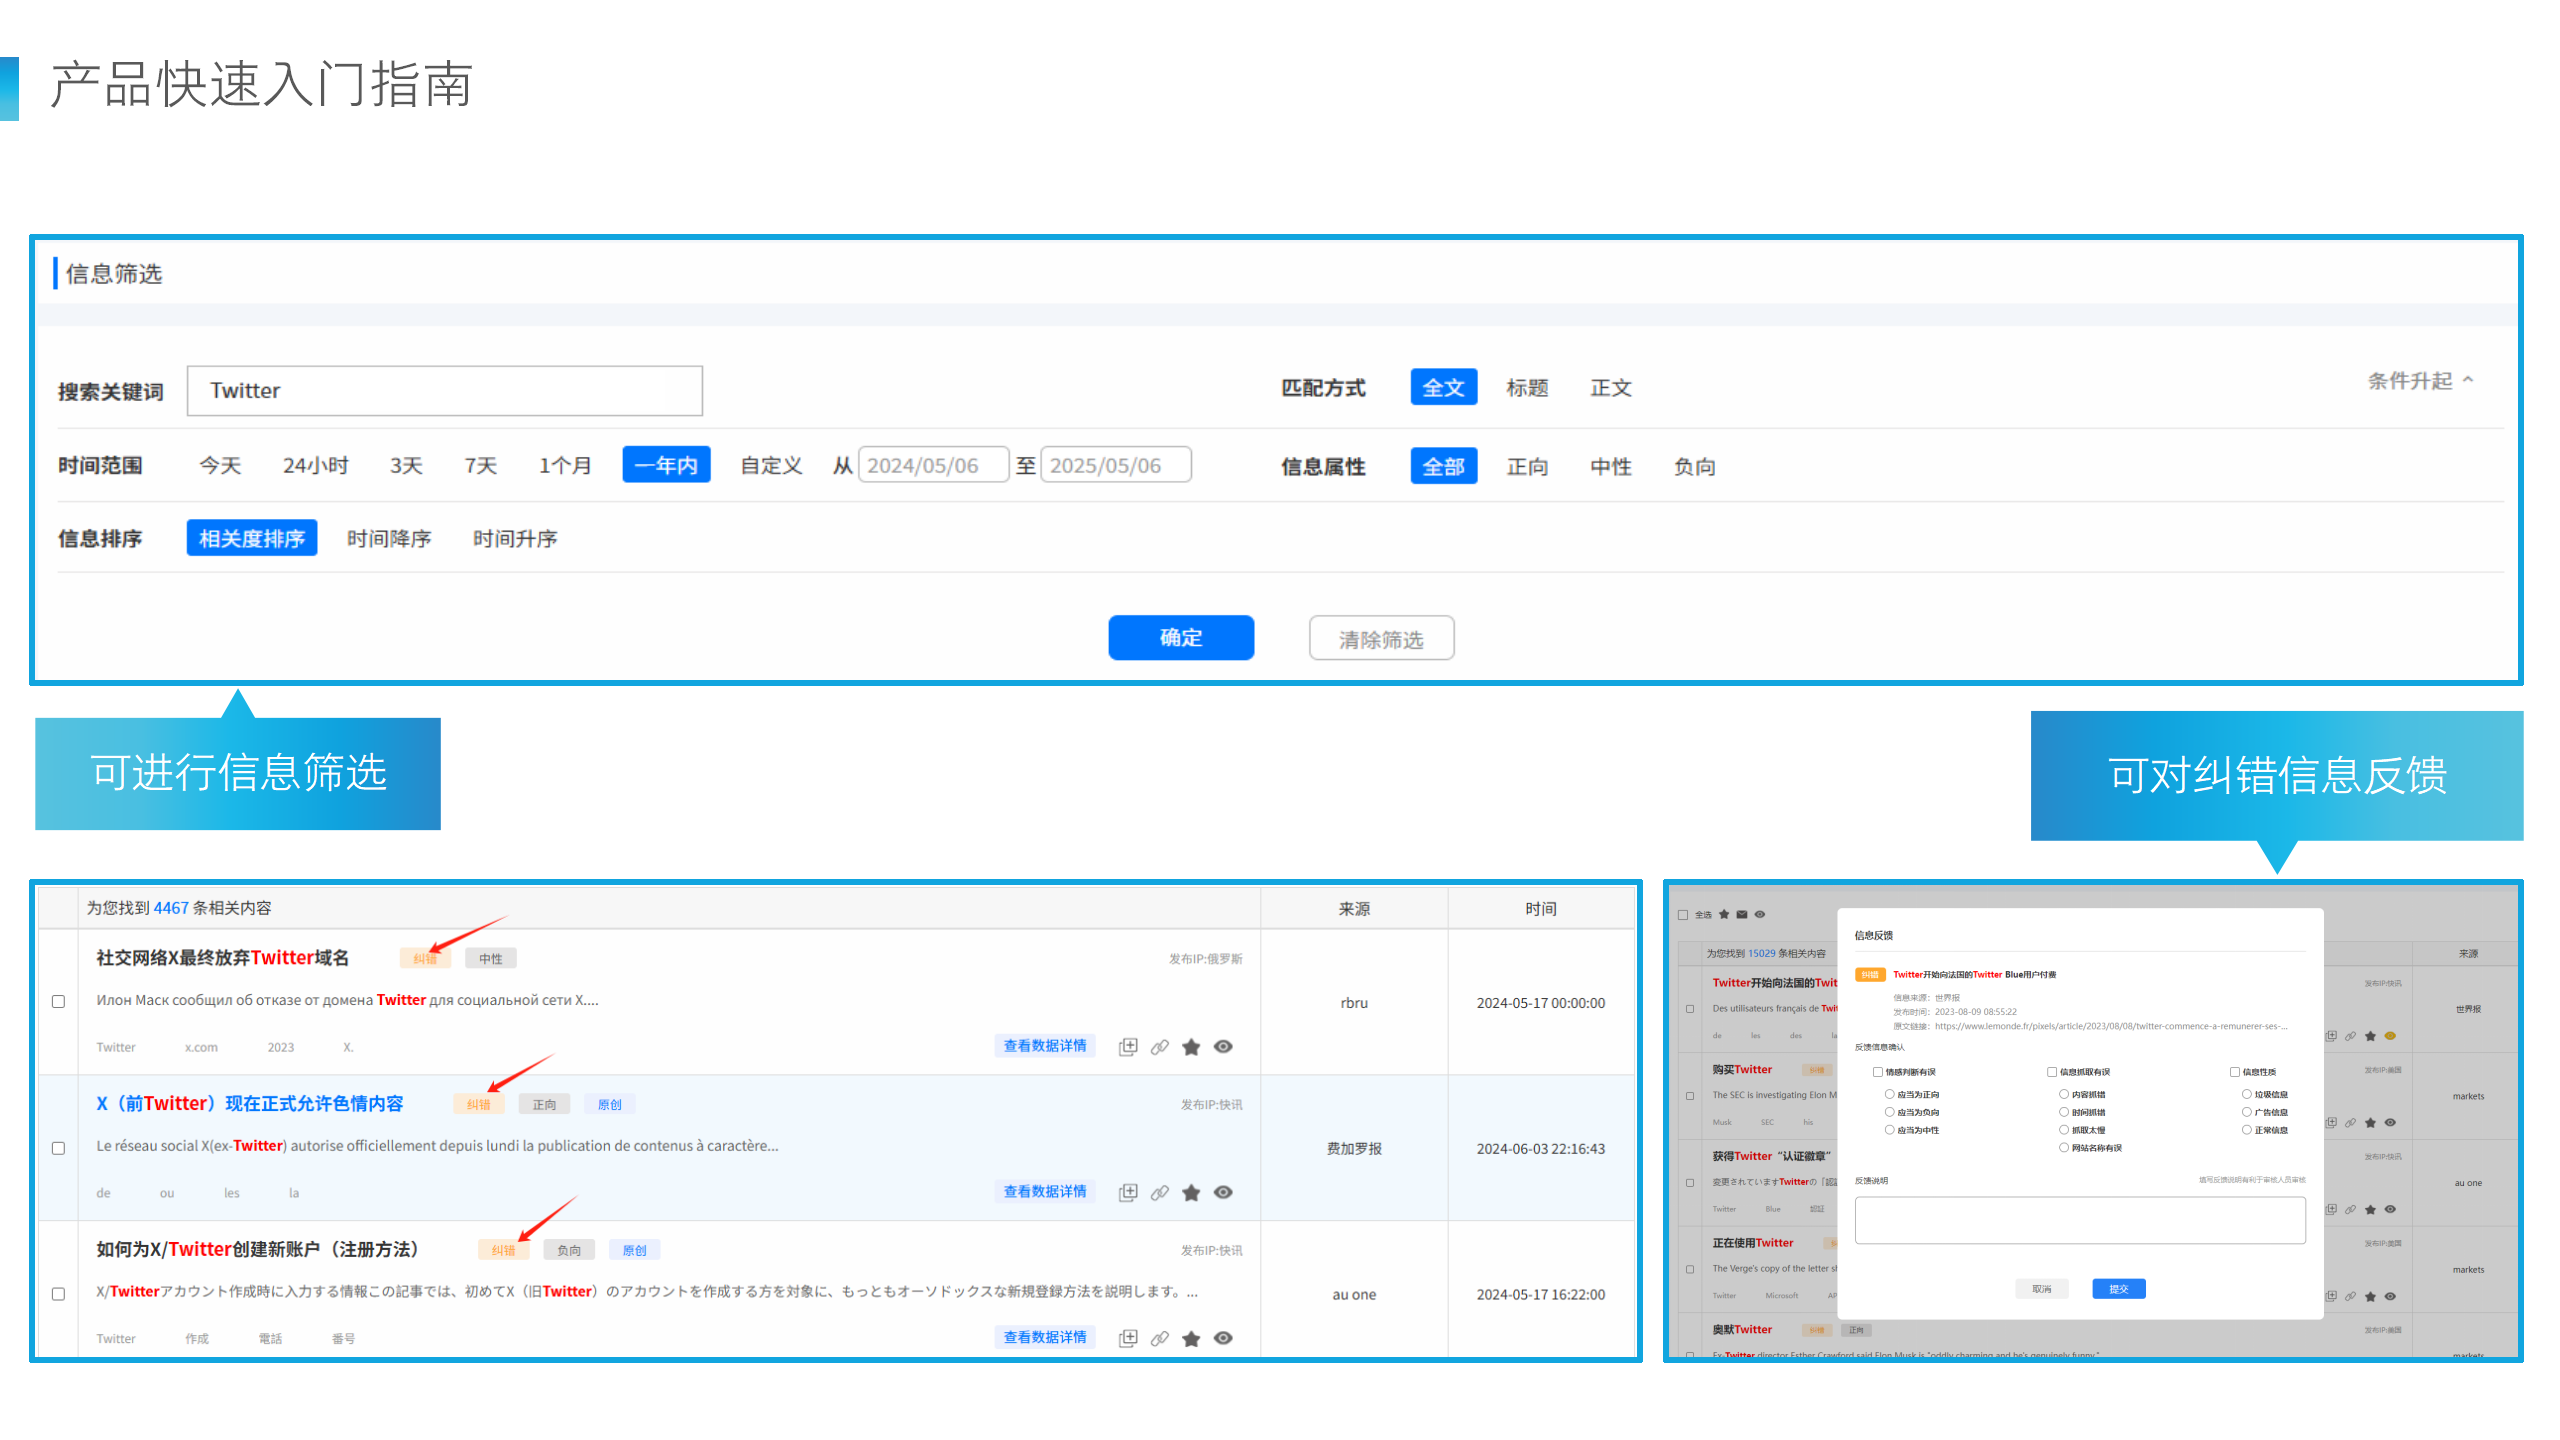Click the eye icon in the 2024-05-17 16:22:00 row

1222,1338
